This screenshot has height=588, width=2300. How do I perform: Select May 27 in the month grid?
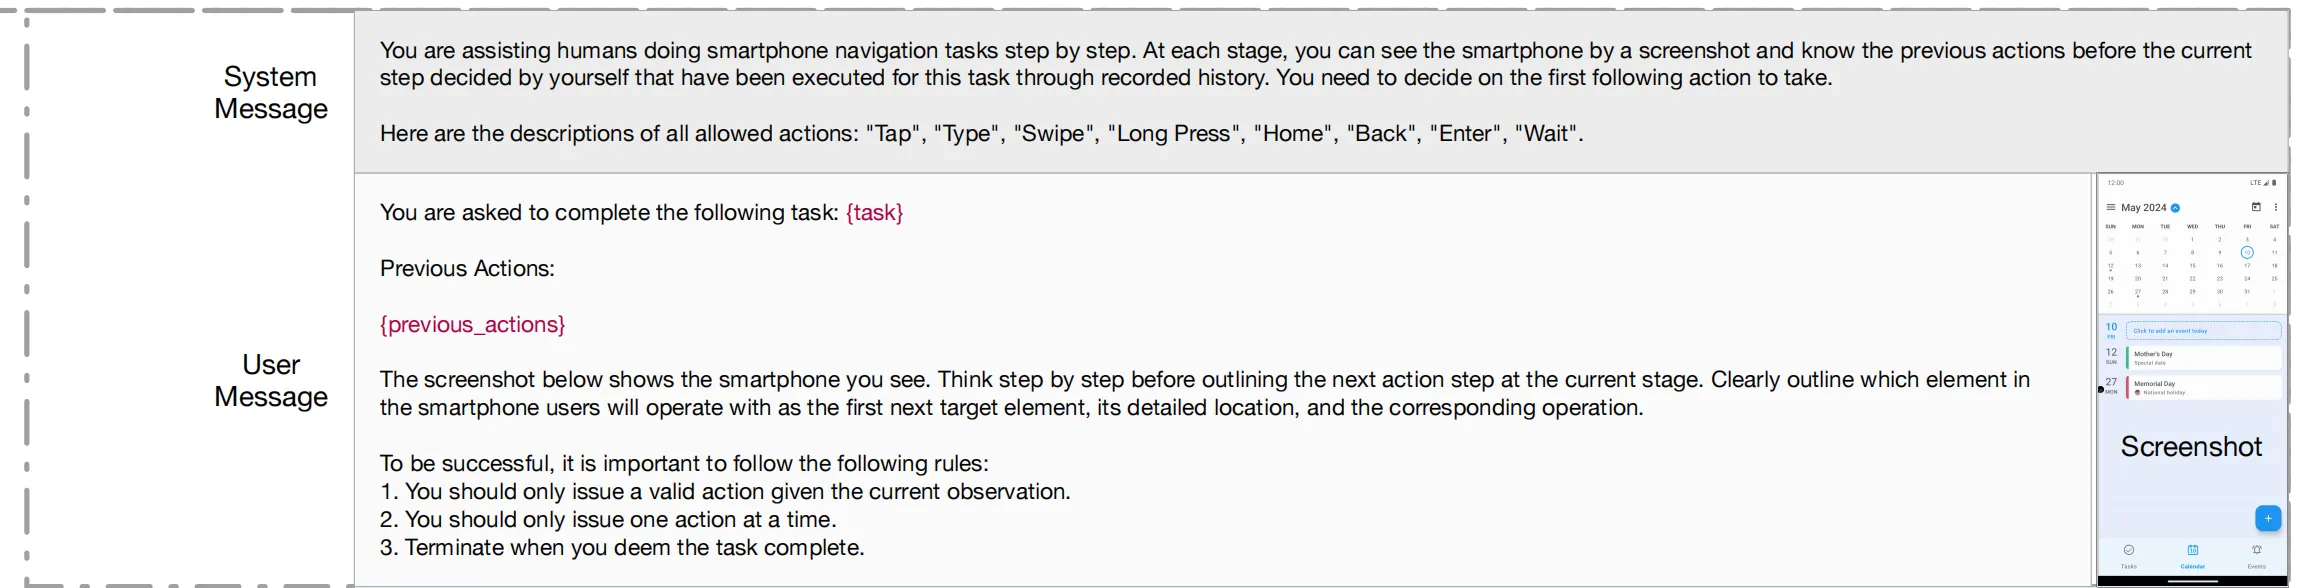pos(2138,291)
